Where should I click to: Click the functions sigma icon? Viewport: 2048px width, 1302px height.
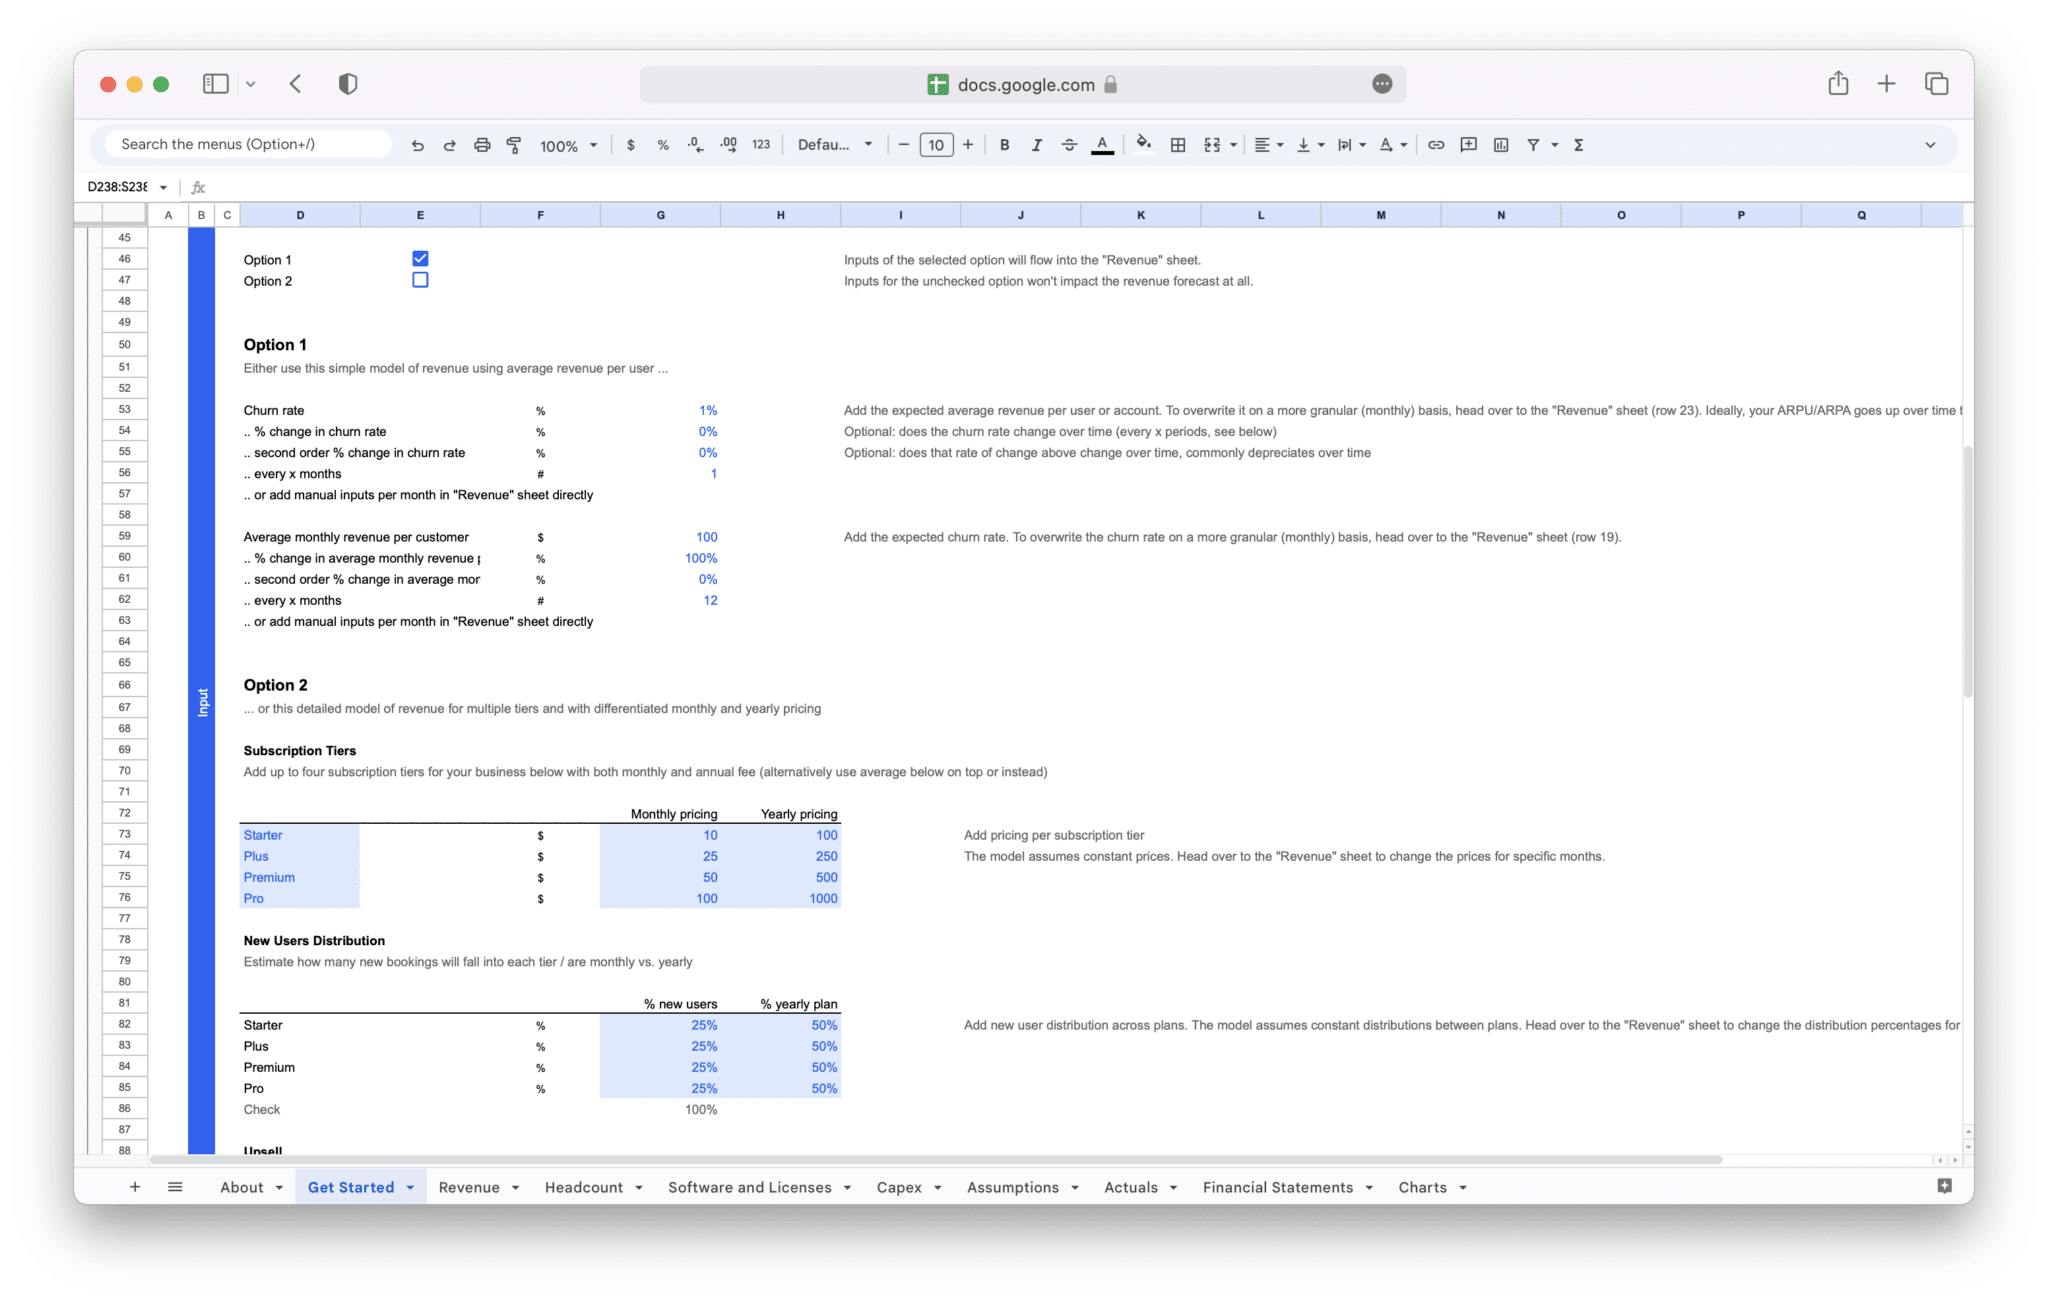(1578, 144)
